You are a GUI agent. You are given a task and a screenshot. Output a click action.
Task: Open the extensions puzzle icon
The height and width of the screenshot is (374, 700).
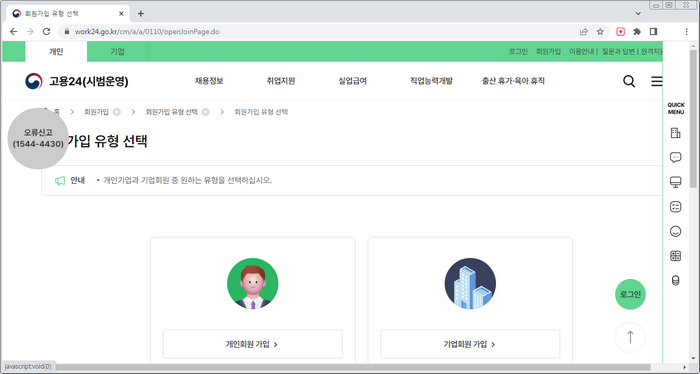point(637,32)
